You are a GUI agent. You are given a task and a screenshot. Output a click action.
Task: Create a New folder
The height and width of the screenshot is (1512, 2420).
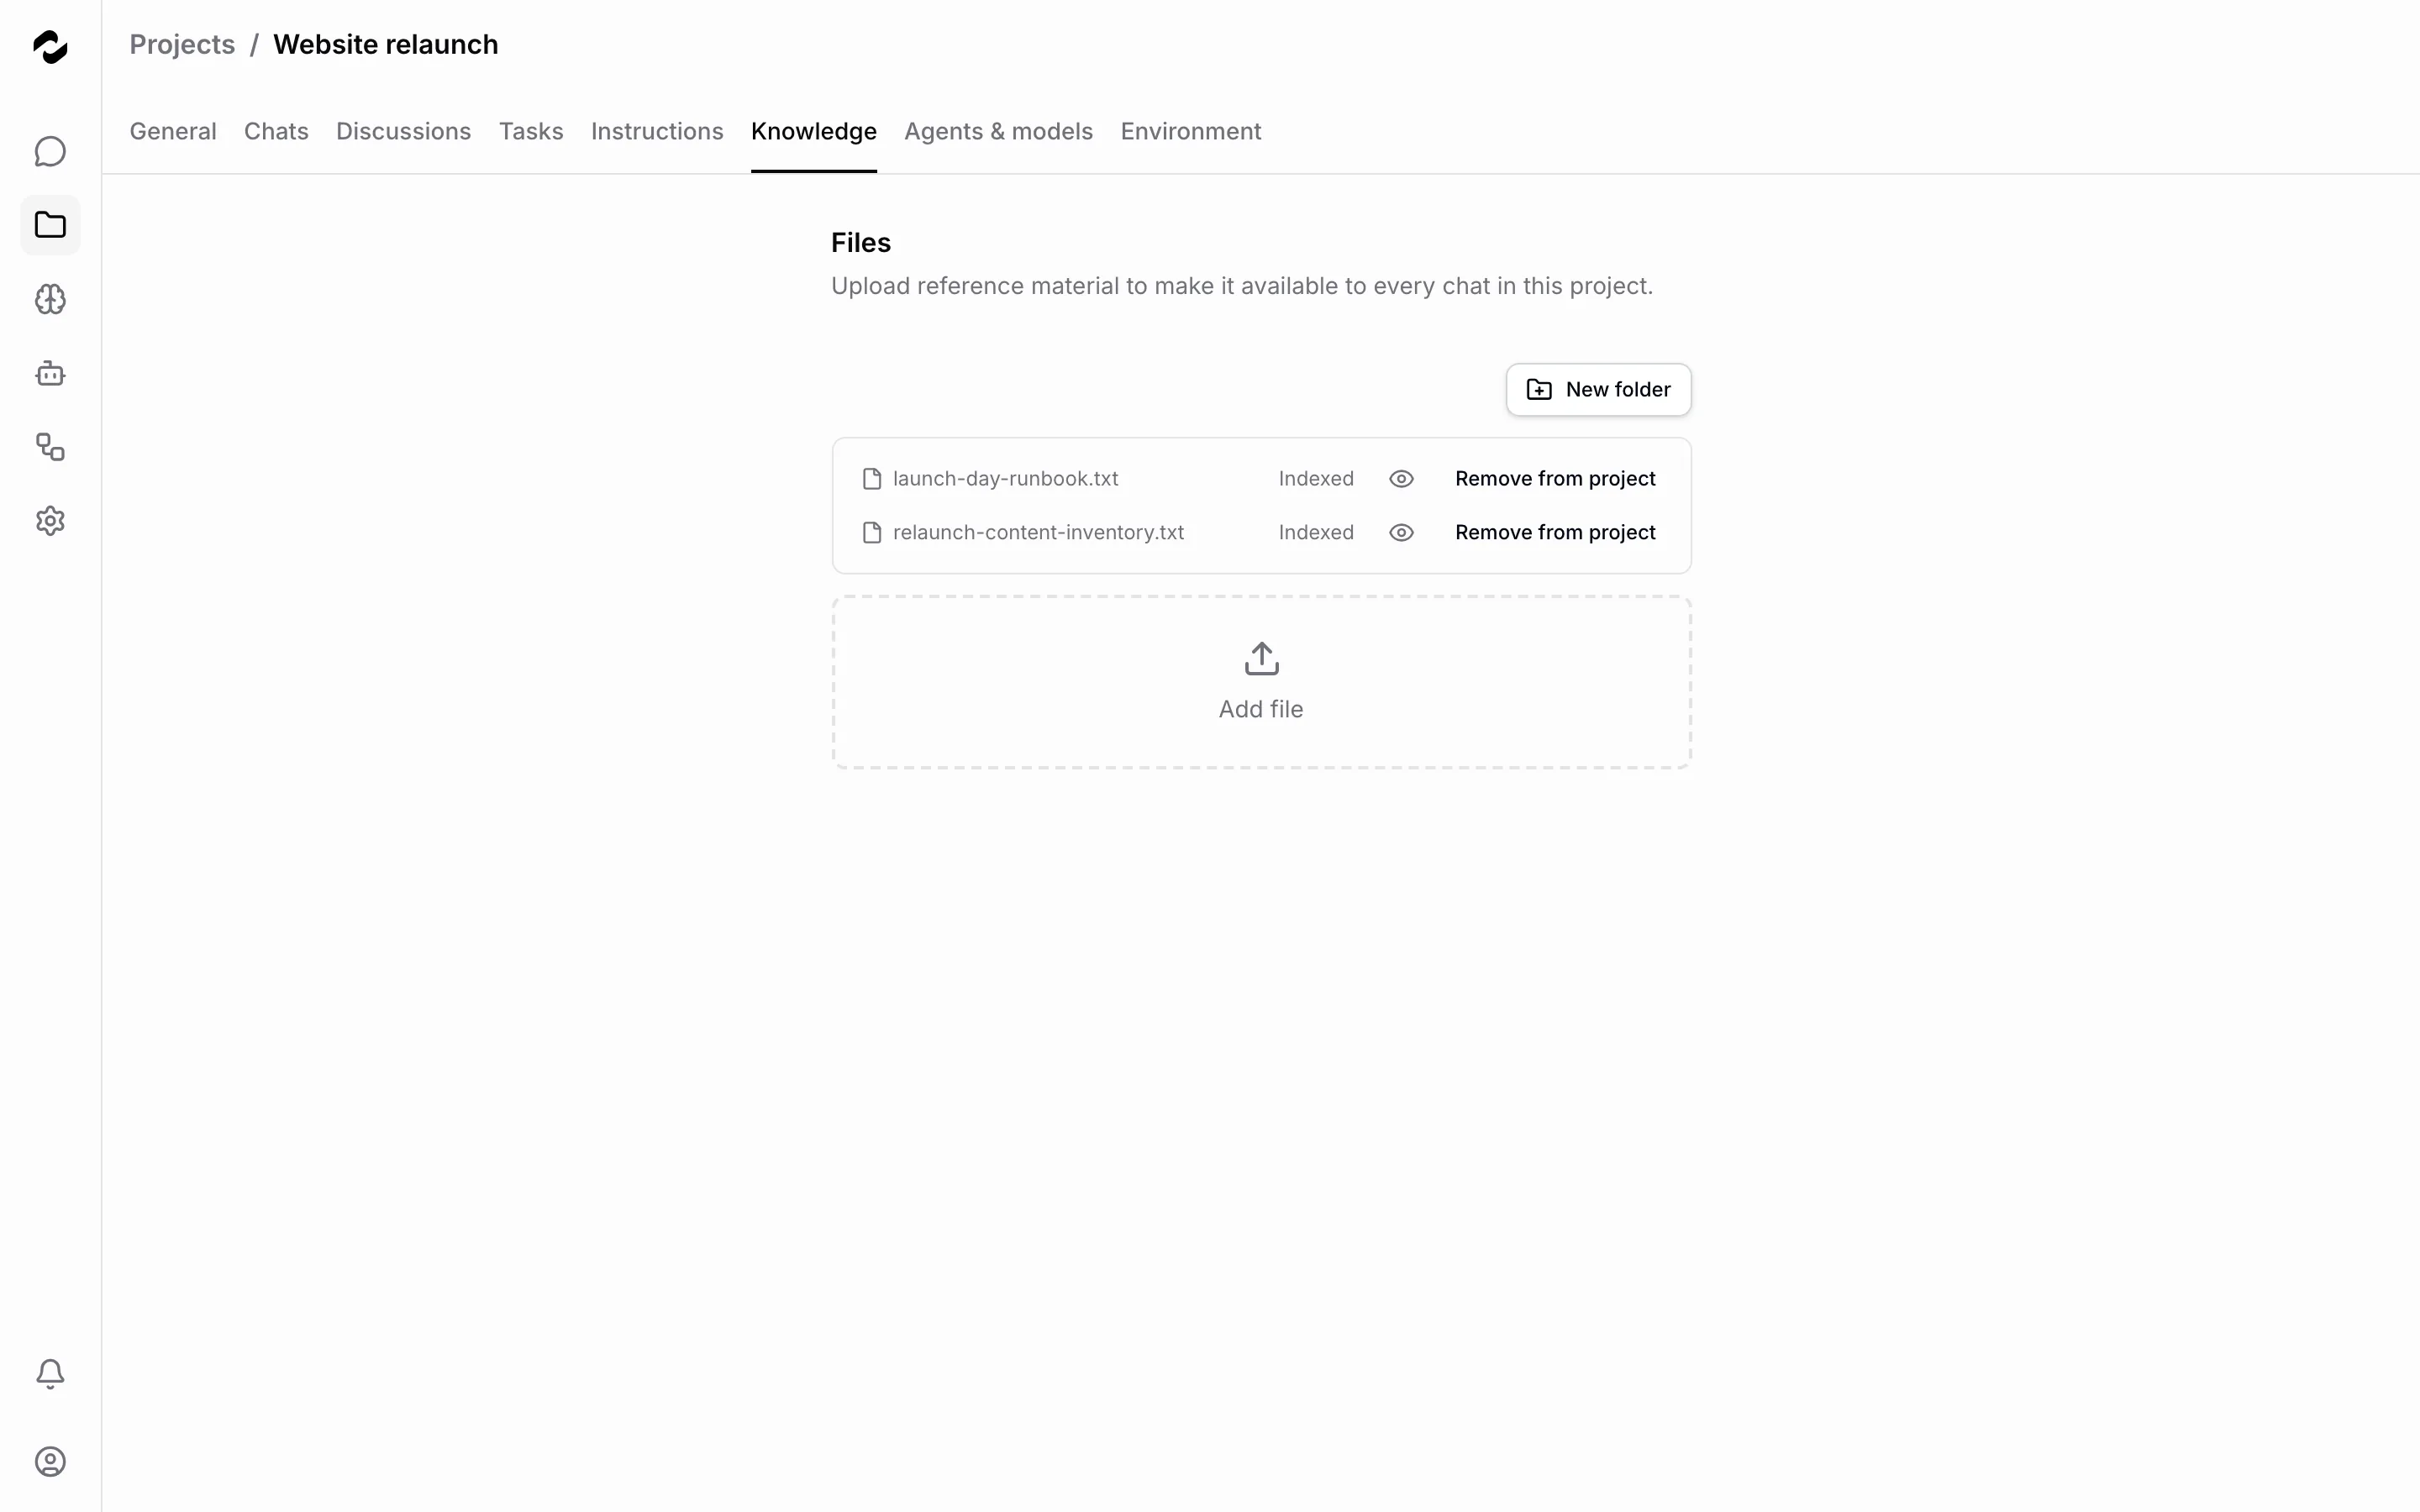[1598, 390]
